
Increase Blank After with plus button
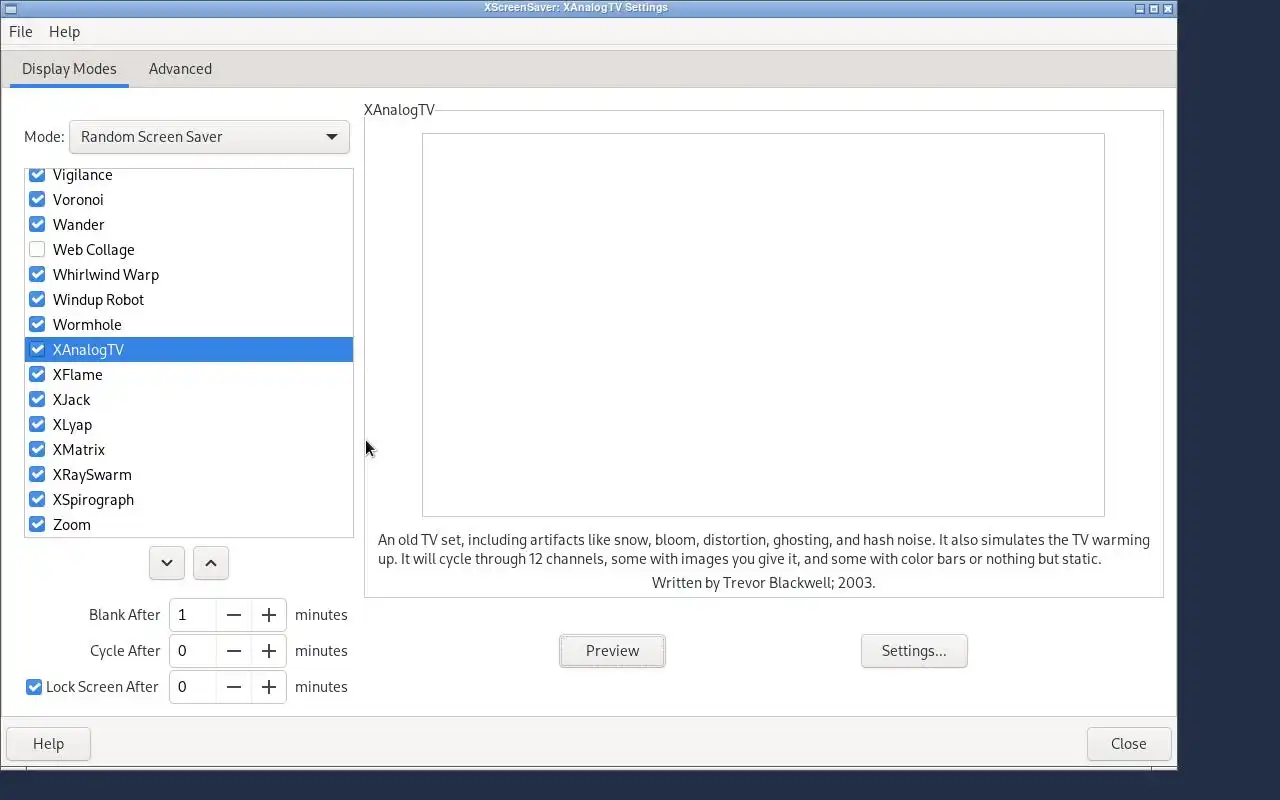point(269,615)
